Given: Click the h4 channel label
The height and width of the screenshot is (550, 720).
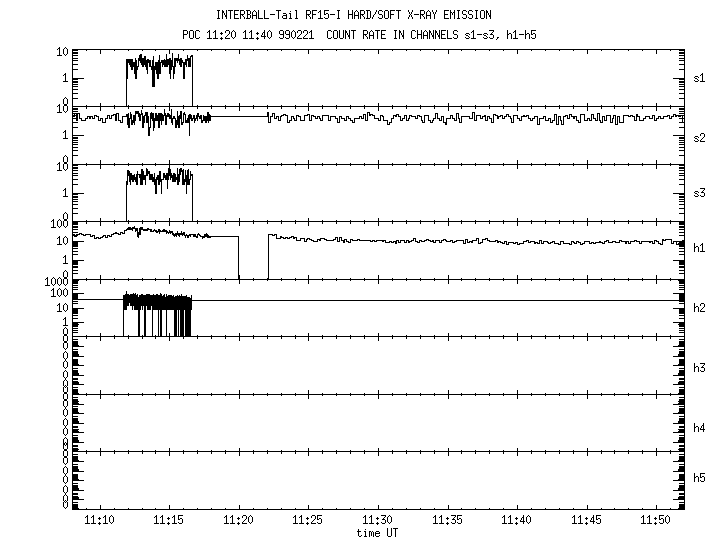Looking at the screenshot, I should coord(700,427).
